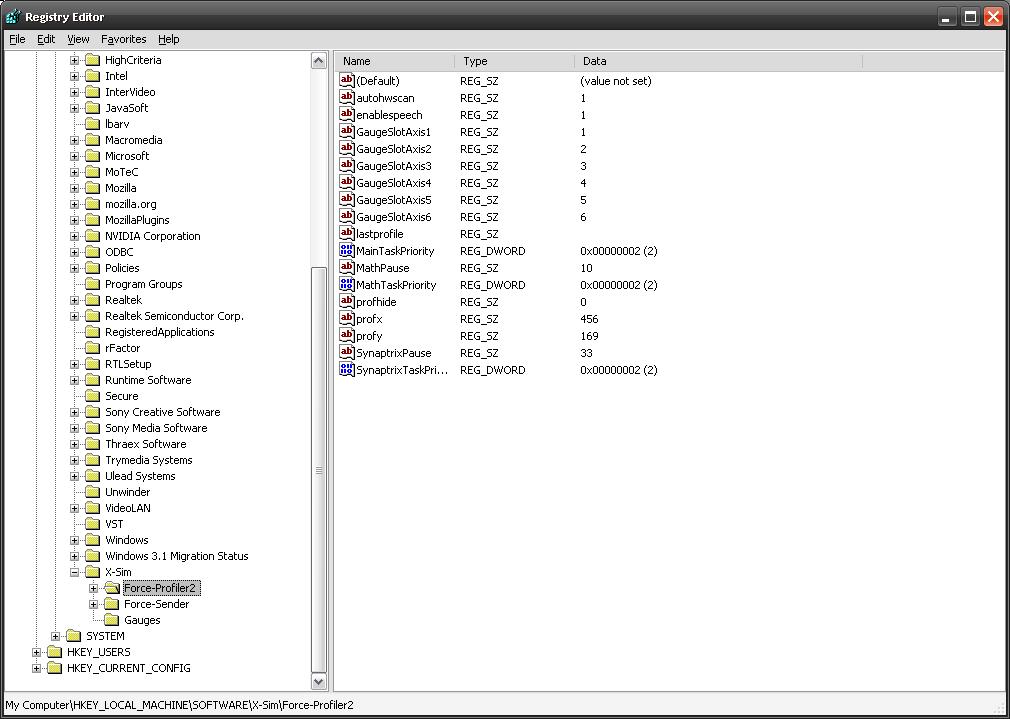Click the string icon of SynaptrixPause

347,353
